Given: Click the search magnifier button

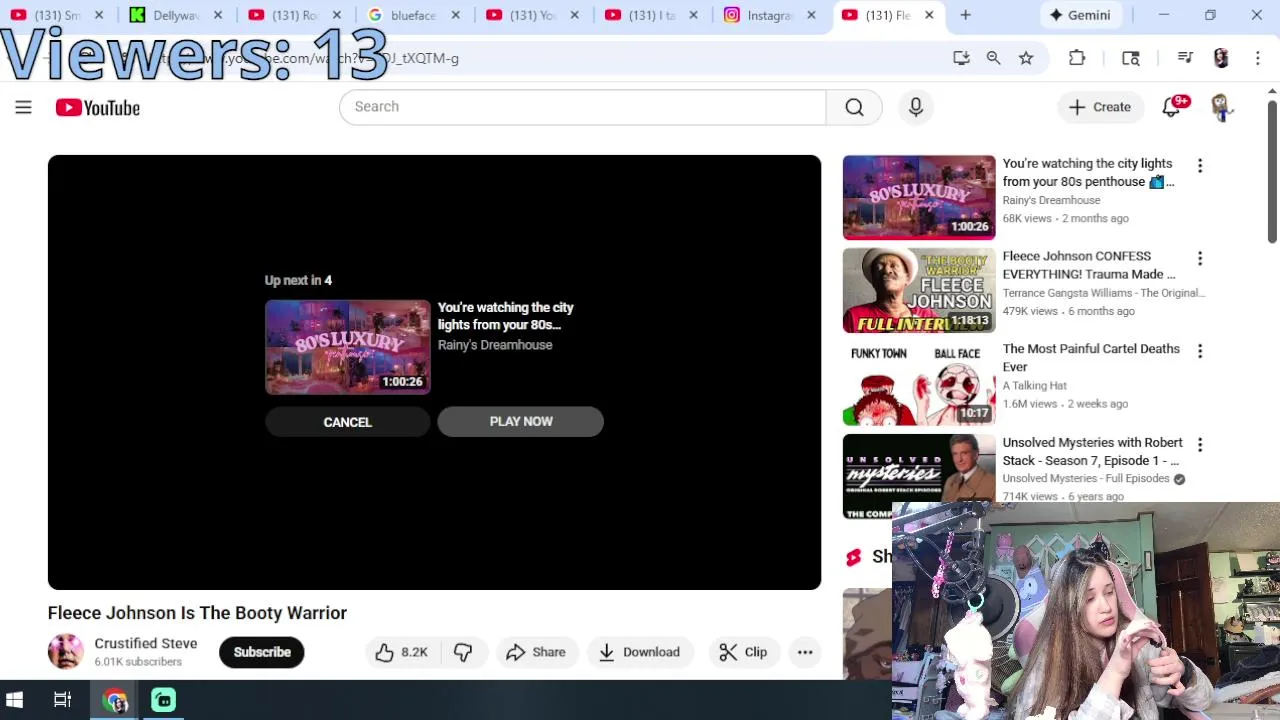Looking at the screenshot, I should (x=854, y=107).
